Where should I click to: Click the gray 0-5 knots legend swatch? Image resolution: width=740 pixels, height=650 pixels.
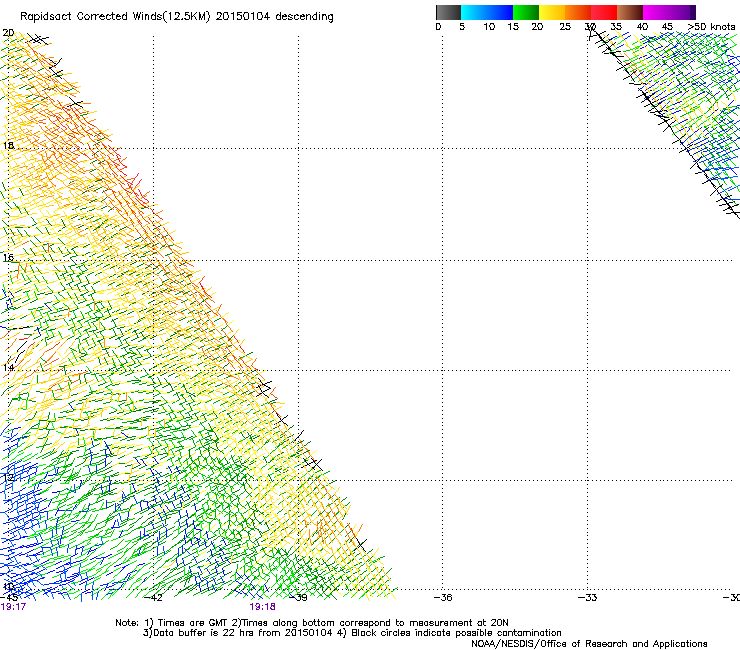click(448, 12)
